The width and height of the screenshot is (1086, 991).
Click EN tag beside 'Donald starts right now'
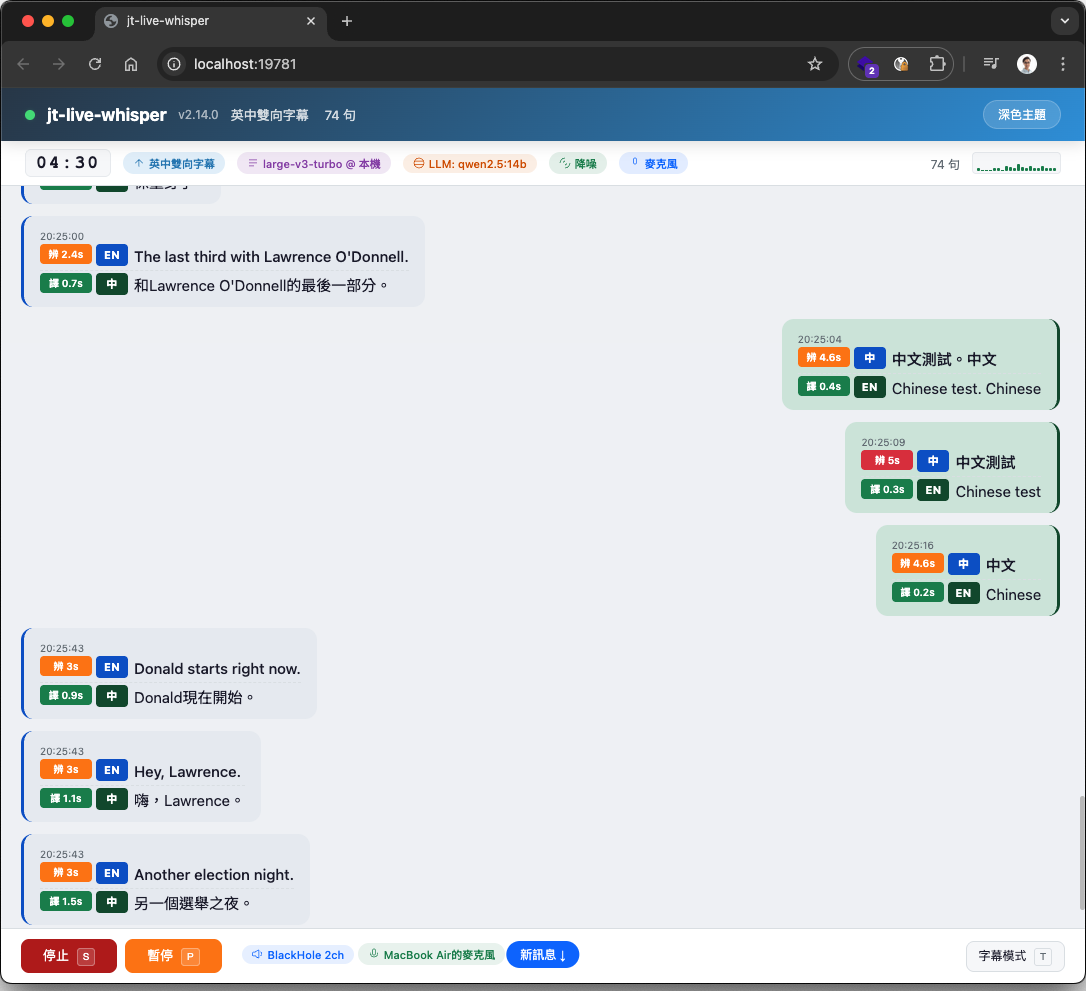(112, 667)
